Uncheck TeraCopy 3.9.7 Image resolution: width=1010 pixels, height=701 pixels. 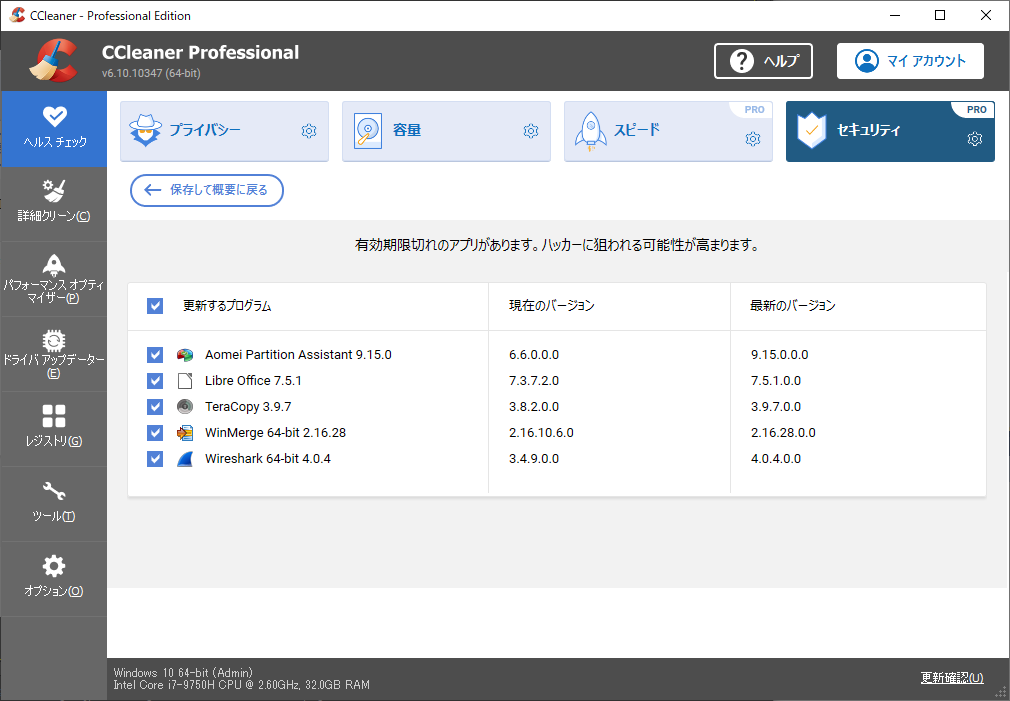click(x=155, y=407)
